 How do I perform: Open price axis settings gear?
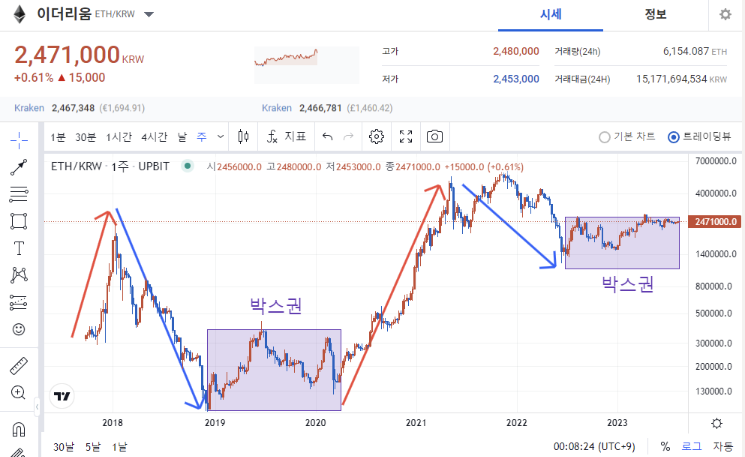716,423
